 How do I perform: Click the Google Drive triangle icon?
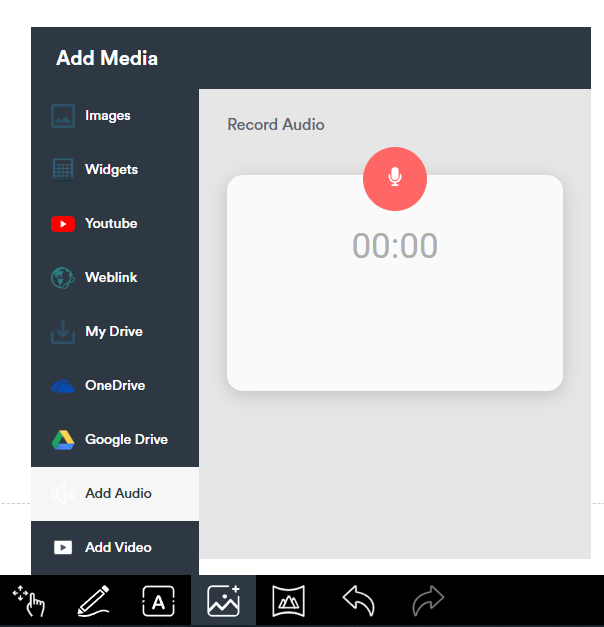pyautogui.click(x=63, y=440)
